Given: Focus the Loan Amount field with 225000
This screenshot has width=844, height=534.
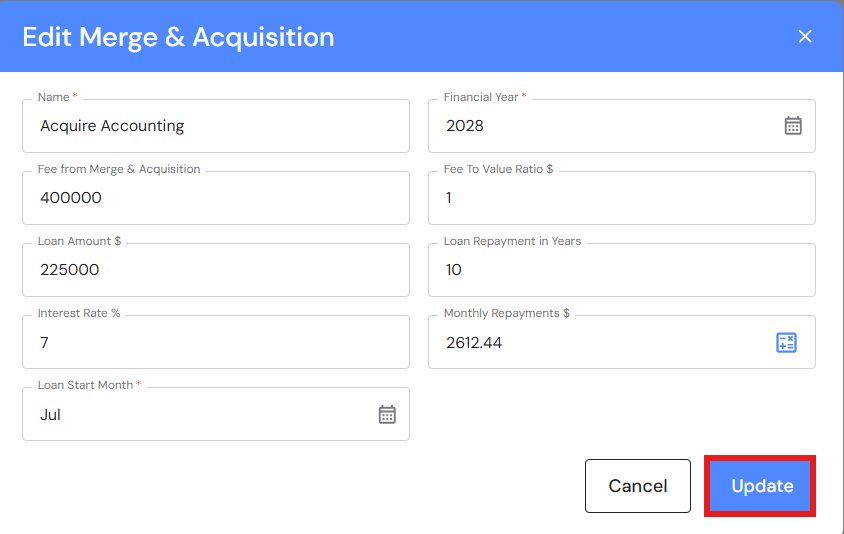Looking at the screenshot, I should 215,270.
